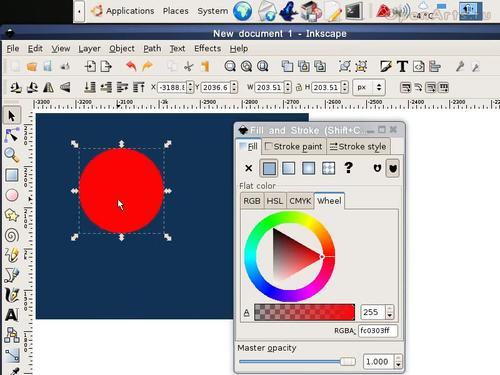500x375 pixels.
Task: Choose Flat color fill type
Action: coord(269,168)
